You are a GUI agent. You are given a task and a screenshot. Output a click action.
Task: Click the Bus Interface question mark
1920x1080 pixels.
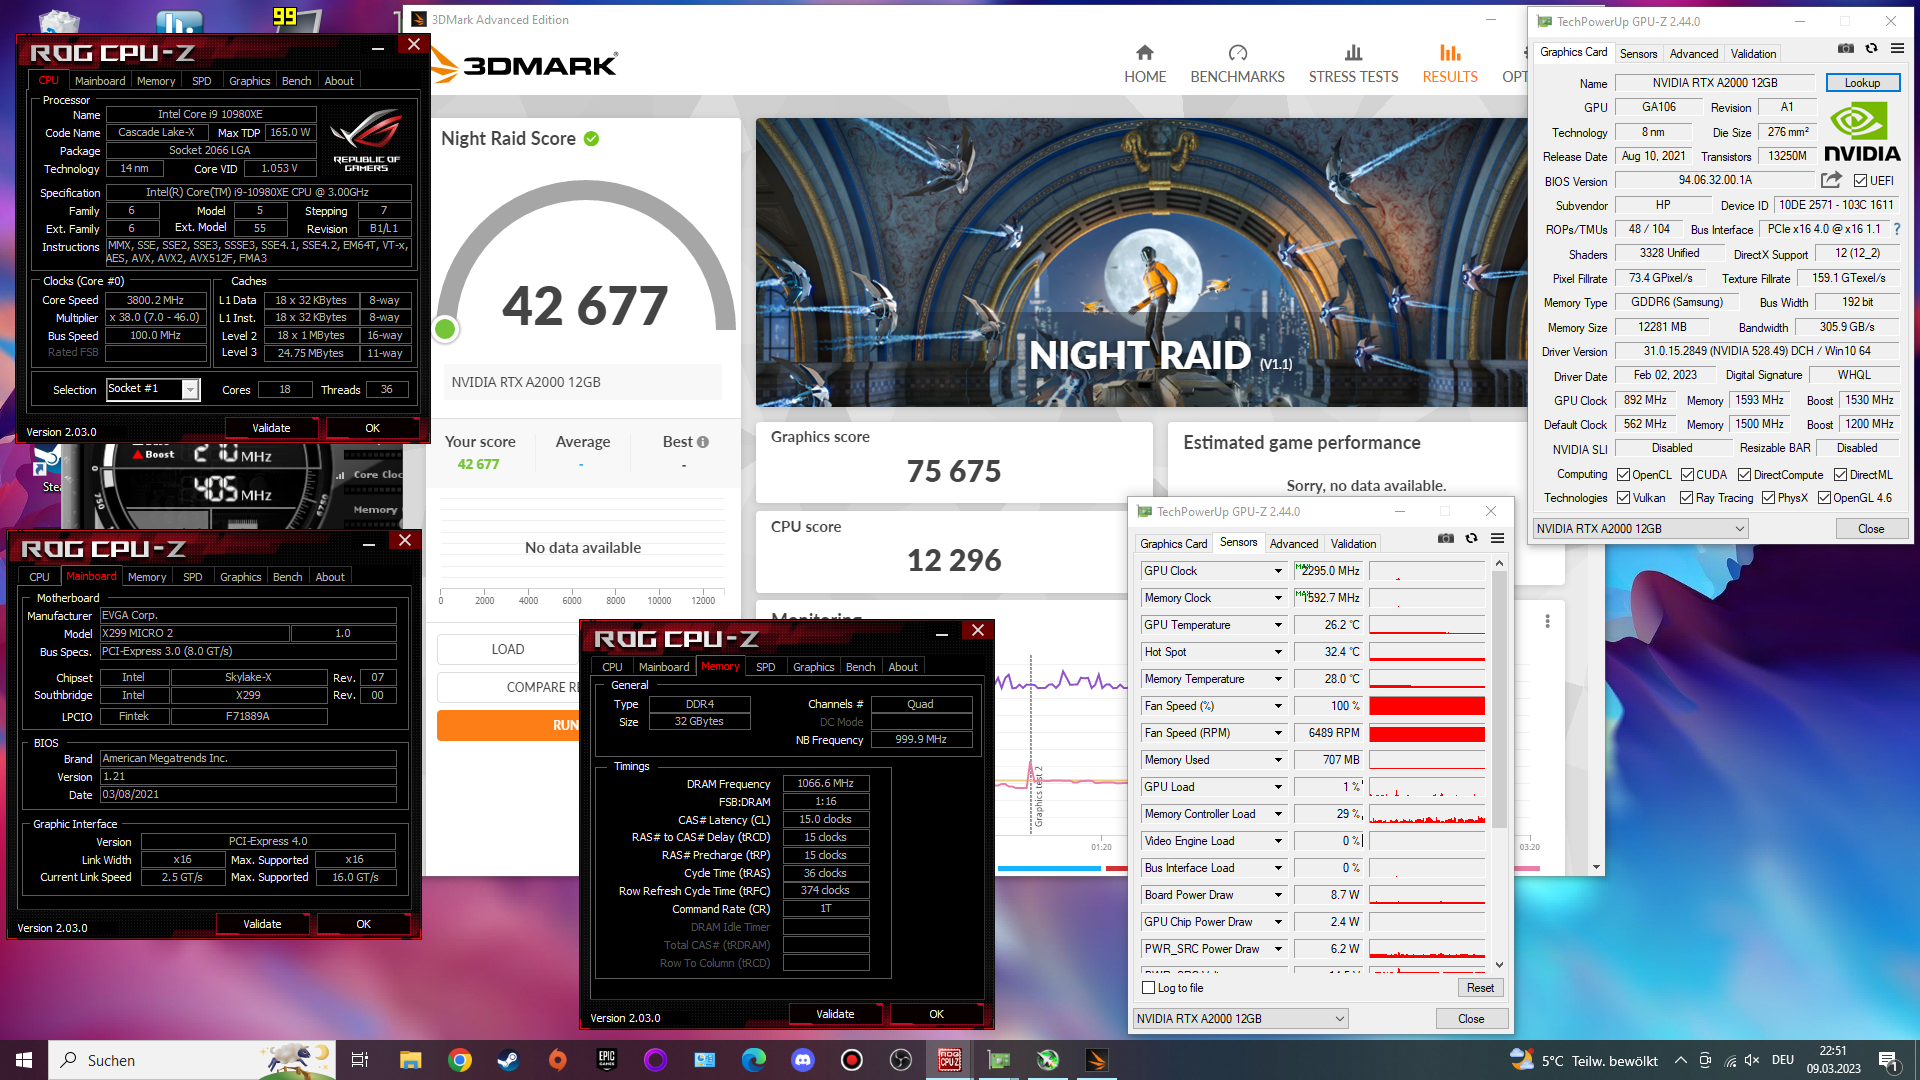click(x=1896, y=229)
